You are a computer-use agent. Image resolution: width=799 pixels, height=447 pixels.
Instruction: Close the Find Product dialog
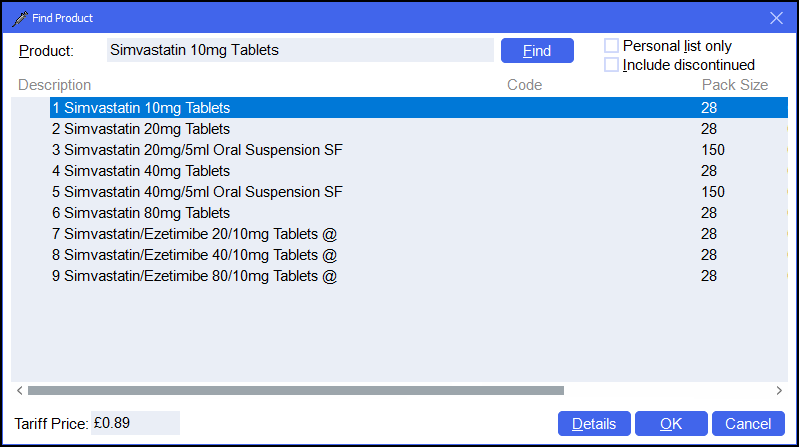coord(776,17)
